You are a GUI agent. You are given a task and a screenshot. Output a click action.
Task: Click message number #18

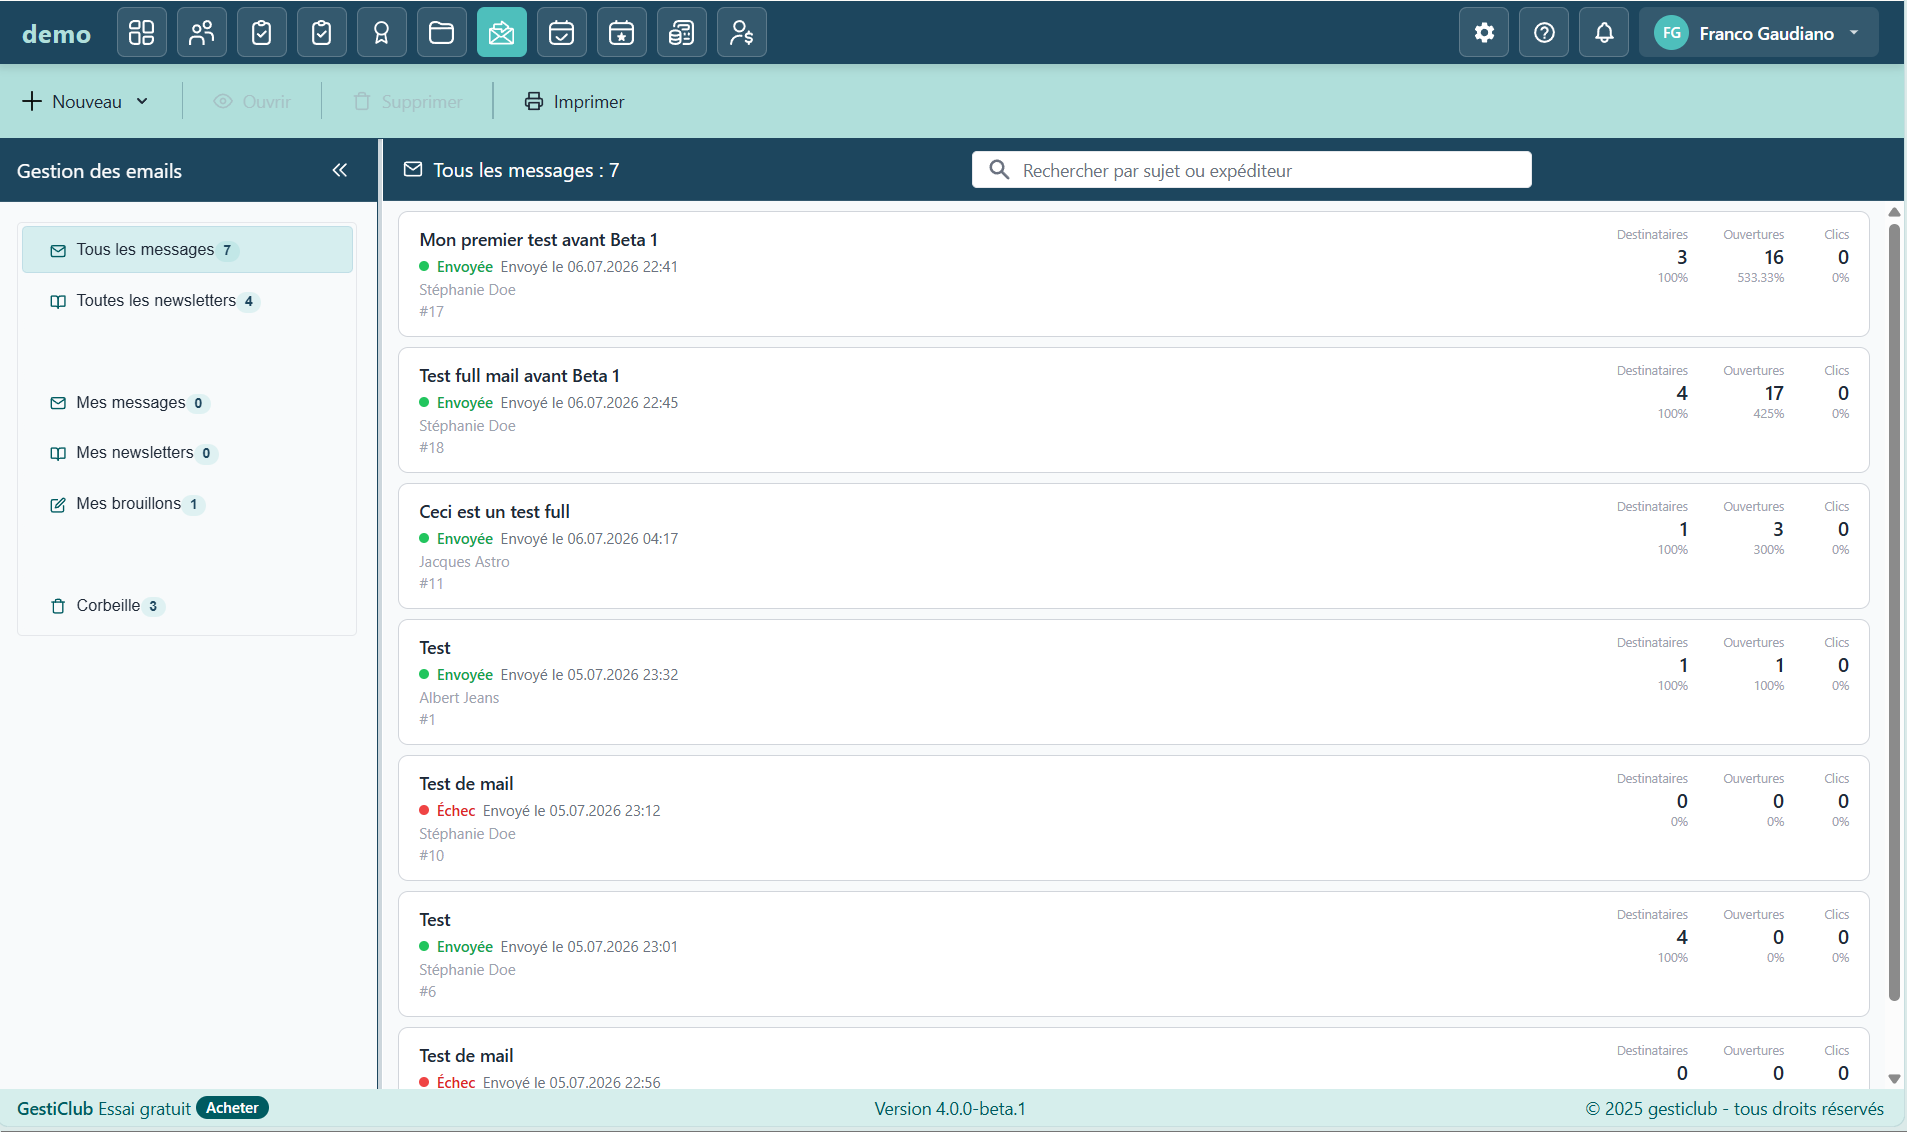pos(431,448)
